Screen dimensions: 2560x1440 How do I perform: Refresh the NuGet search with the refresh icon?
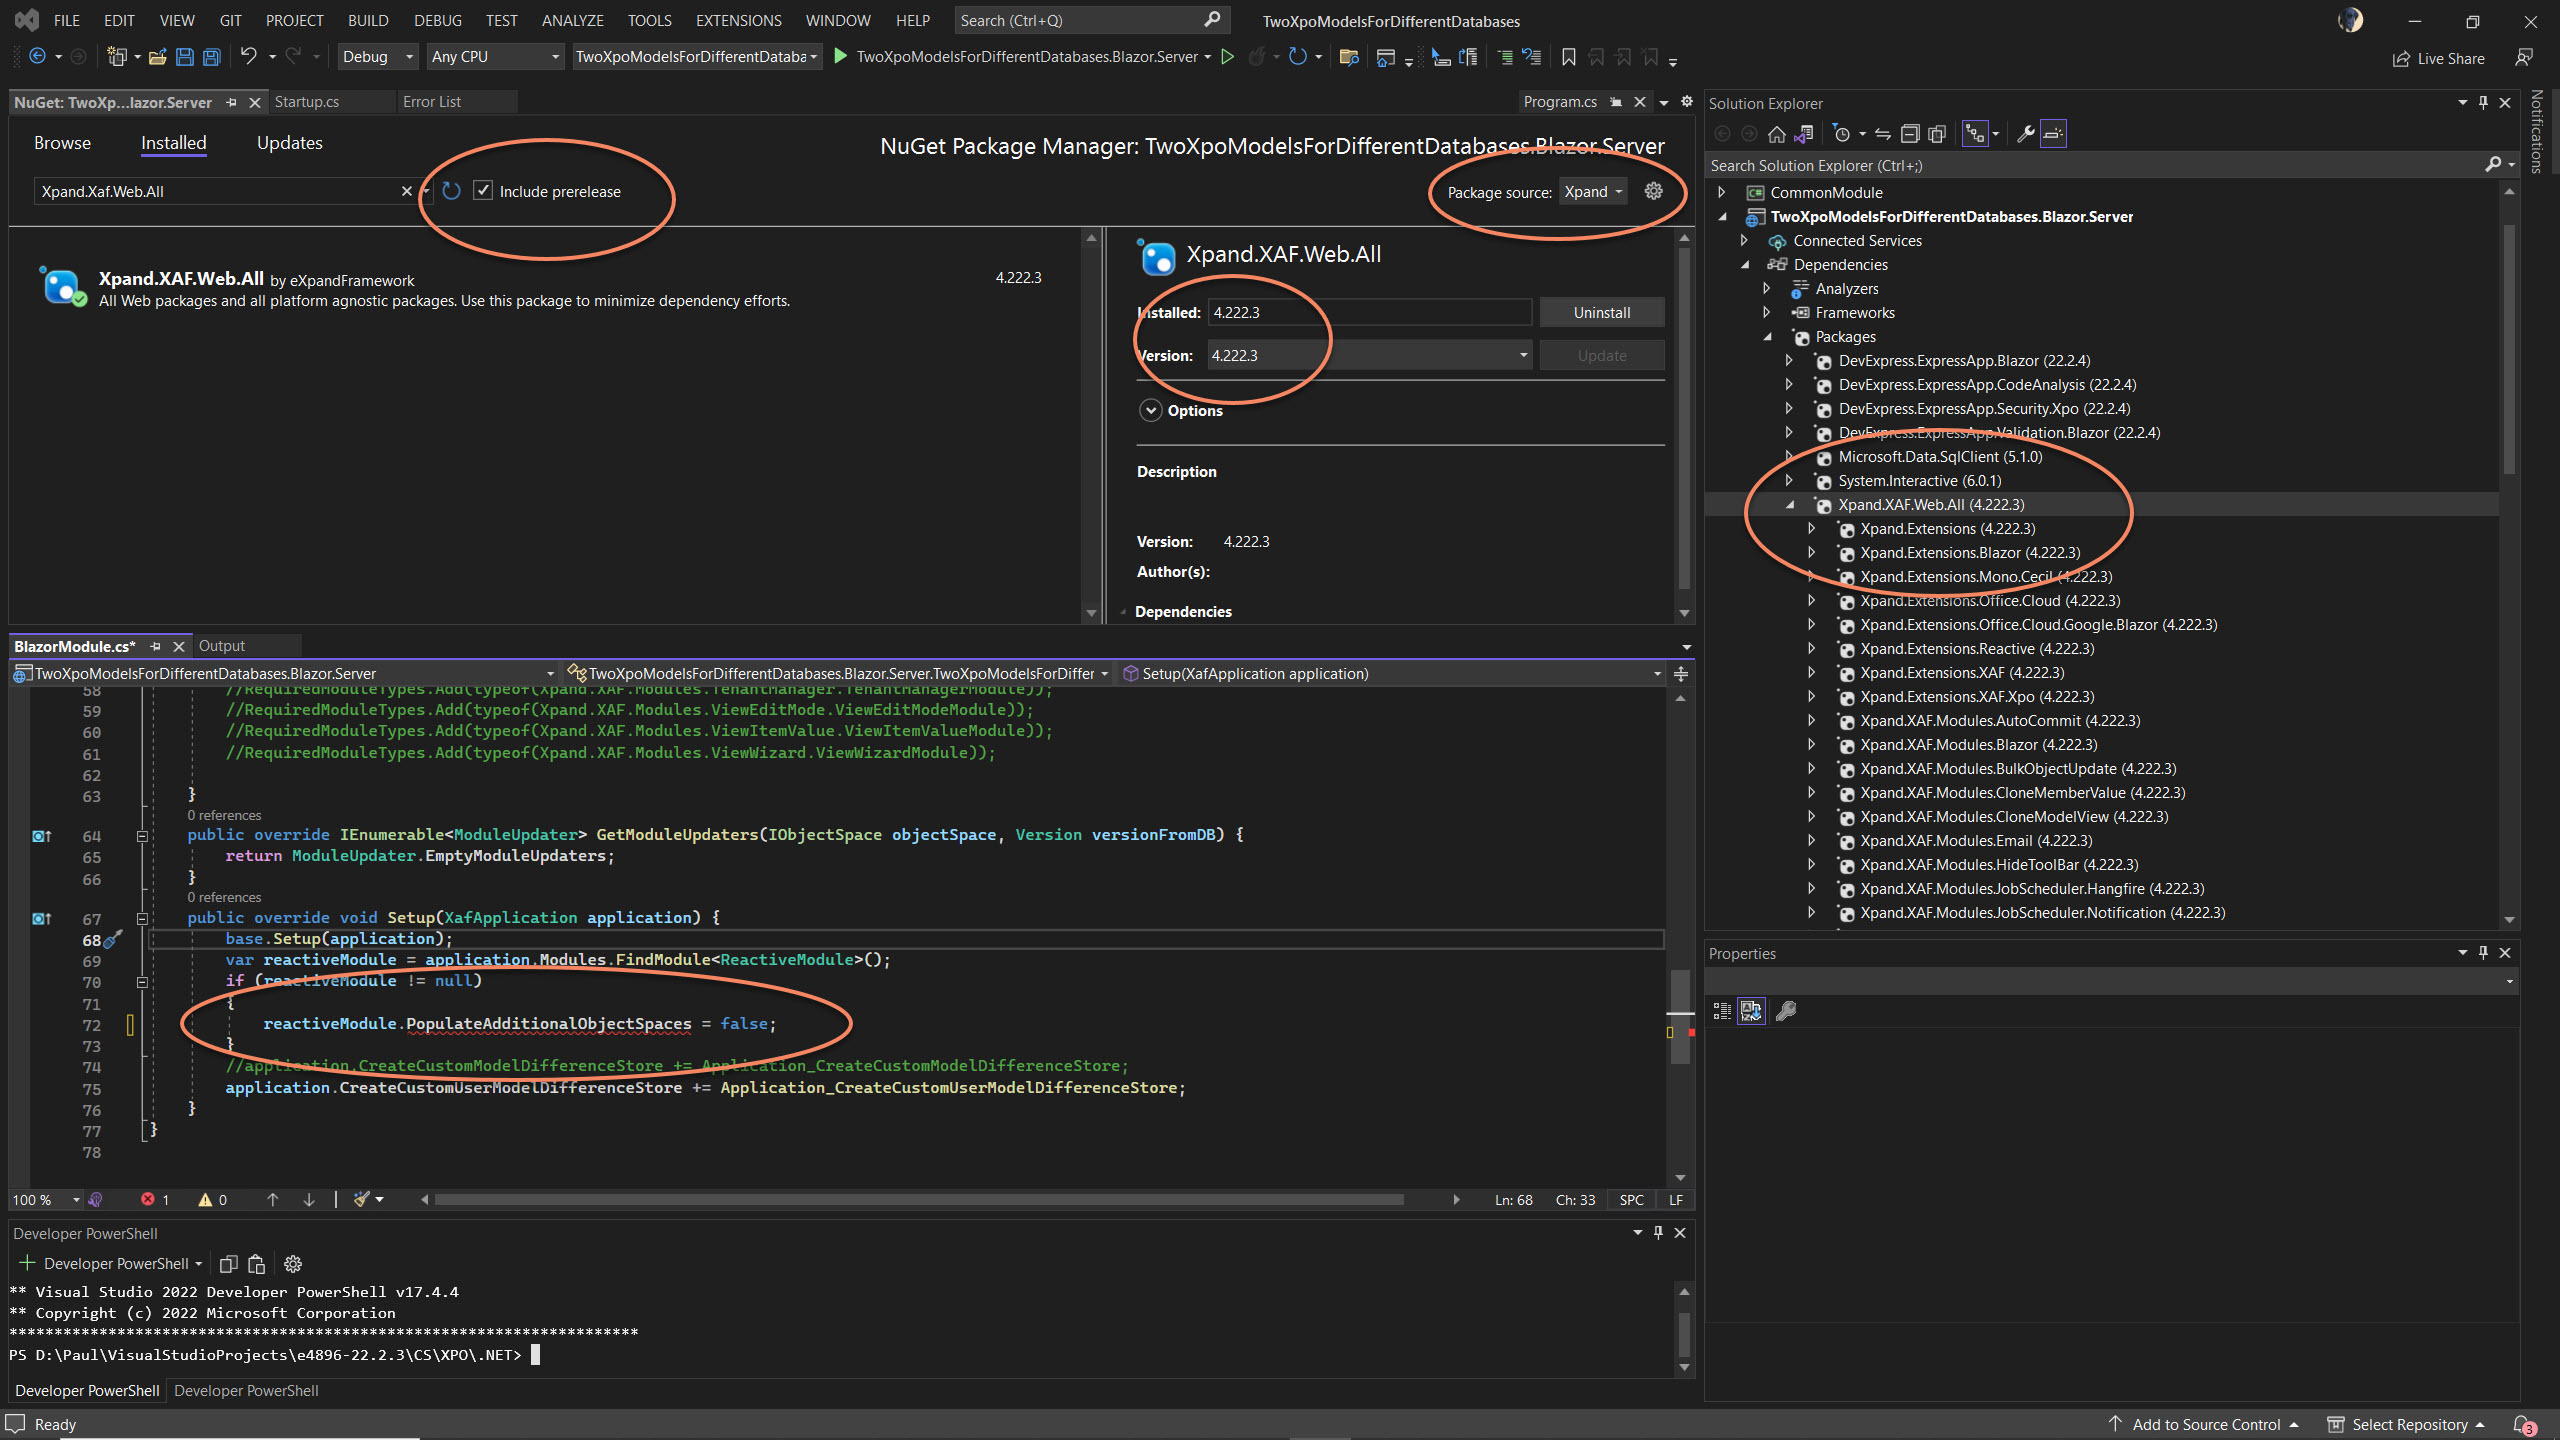[451, 191]
